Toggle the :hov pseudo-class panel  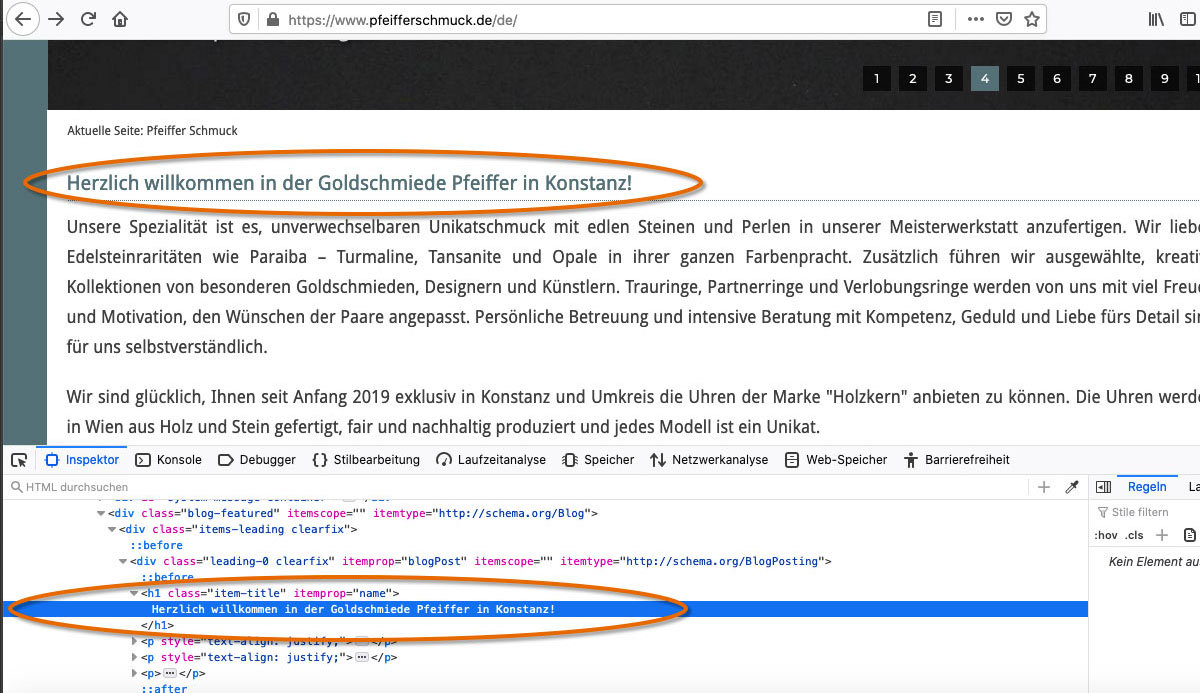coord(1107,535)
